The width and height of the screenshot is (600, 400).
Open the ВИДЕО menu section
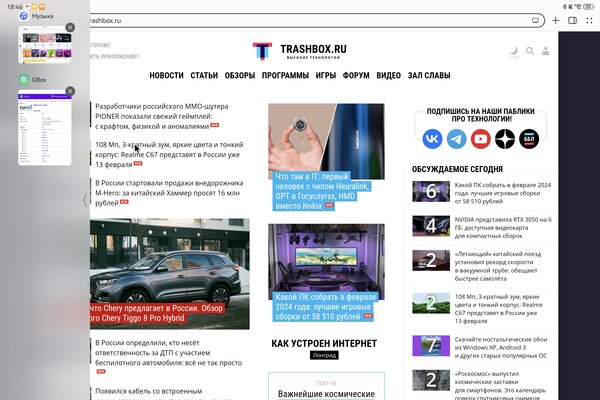pyautogui.click(x=388, y=75)
